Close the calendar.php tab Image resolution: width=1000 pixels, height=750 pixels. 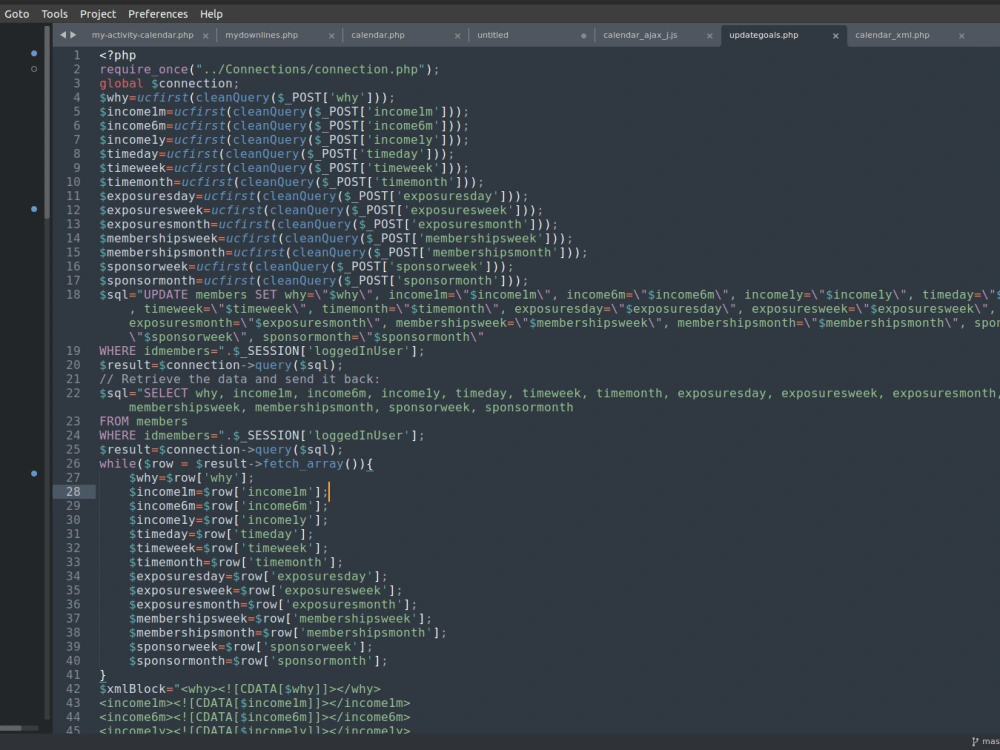point(457,36)
